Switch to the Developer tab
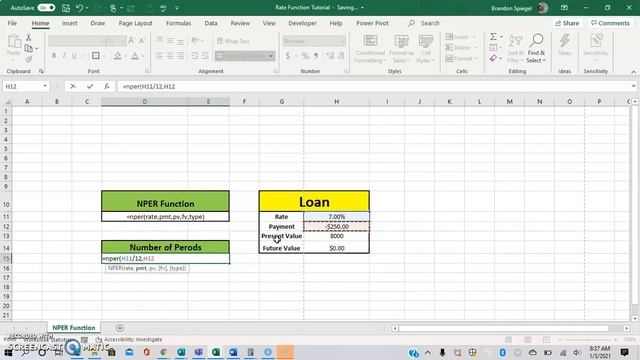 302,23
